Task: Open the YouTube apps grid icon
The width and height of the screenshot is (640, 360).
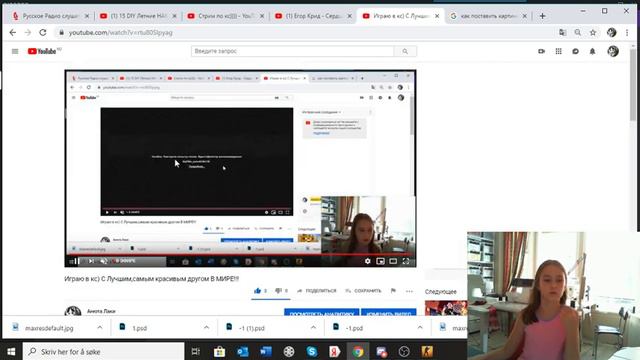Action: [558, 51]
